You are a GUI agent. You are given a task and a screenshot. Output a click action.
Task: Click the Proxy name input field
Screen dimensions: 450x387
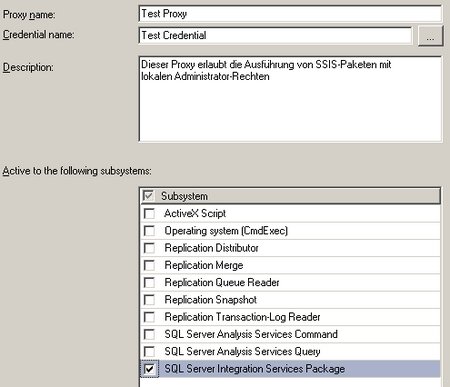(x=290, y=14)
